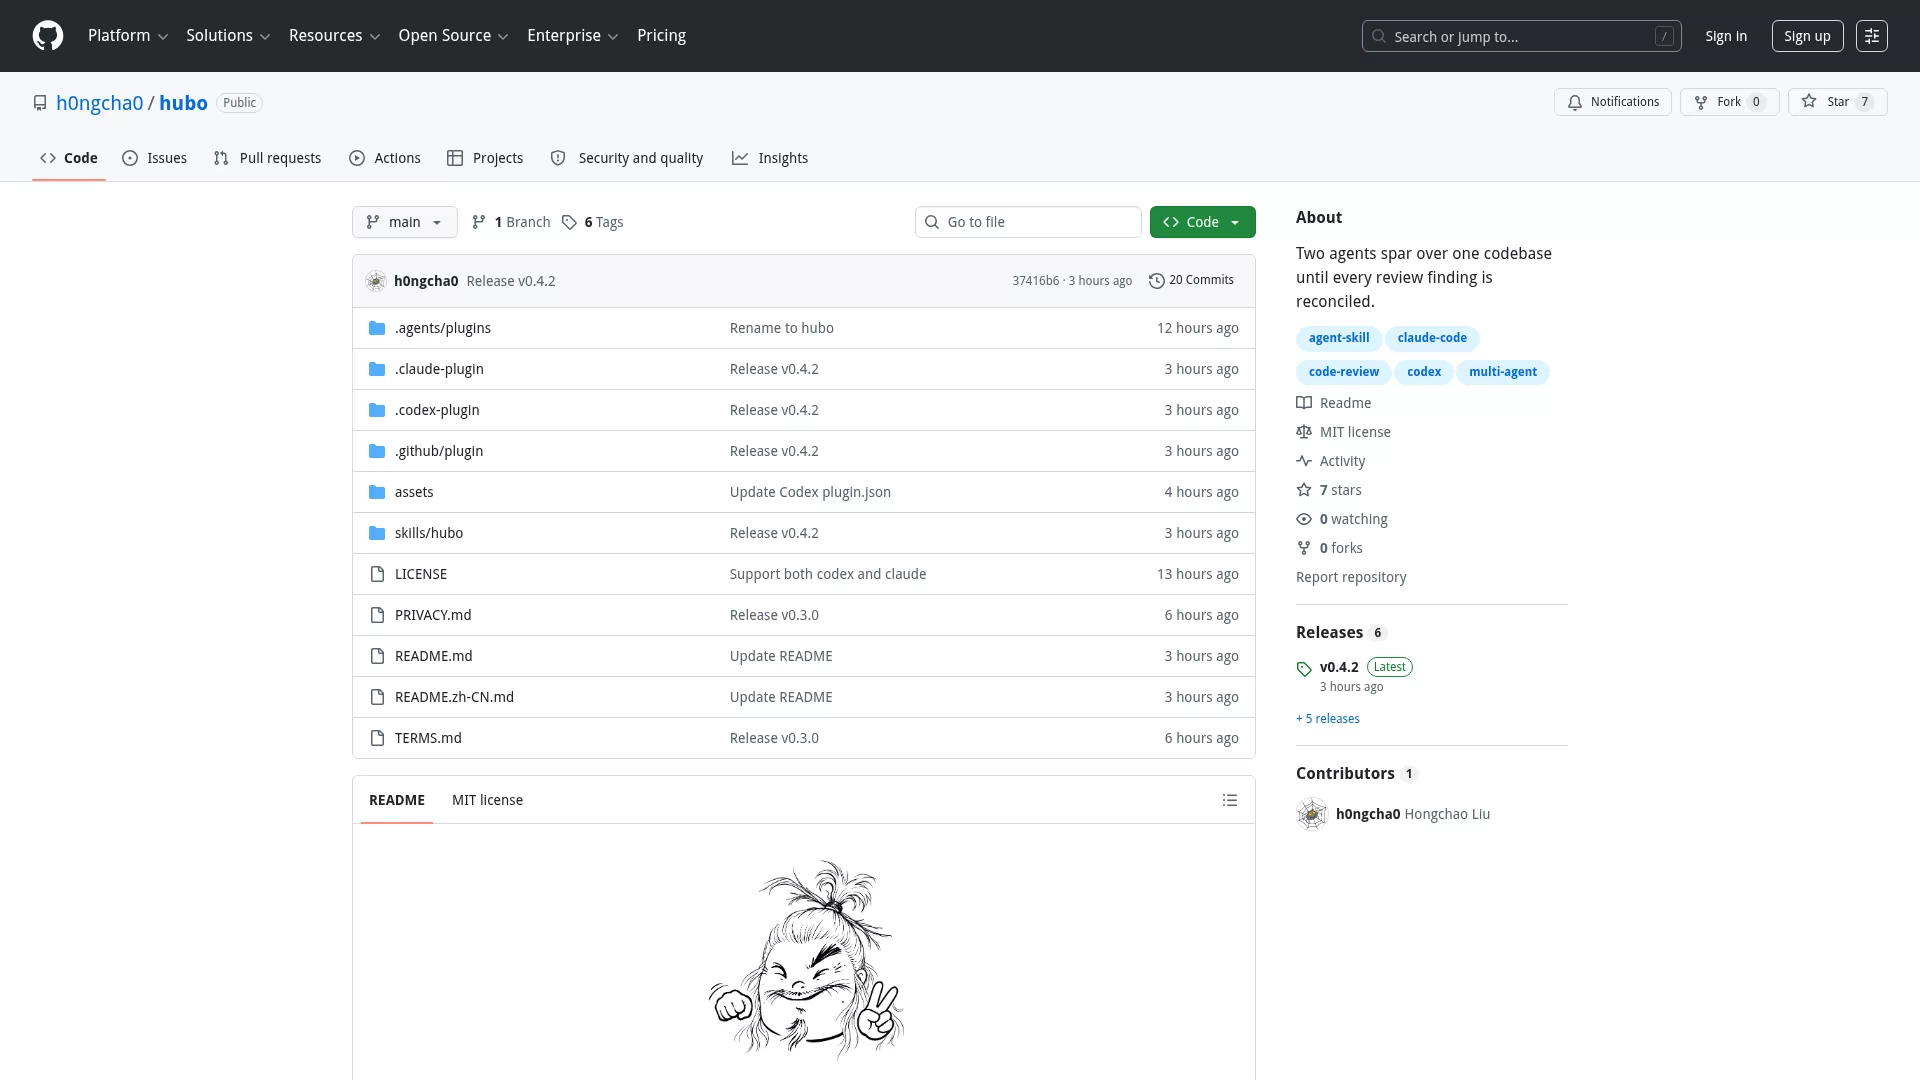Expand the Open Source menu
Viewport: 1920px width, 1080px height.
[453, 36]
